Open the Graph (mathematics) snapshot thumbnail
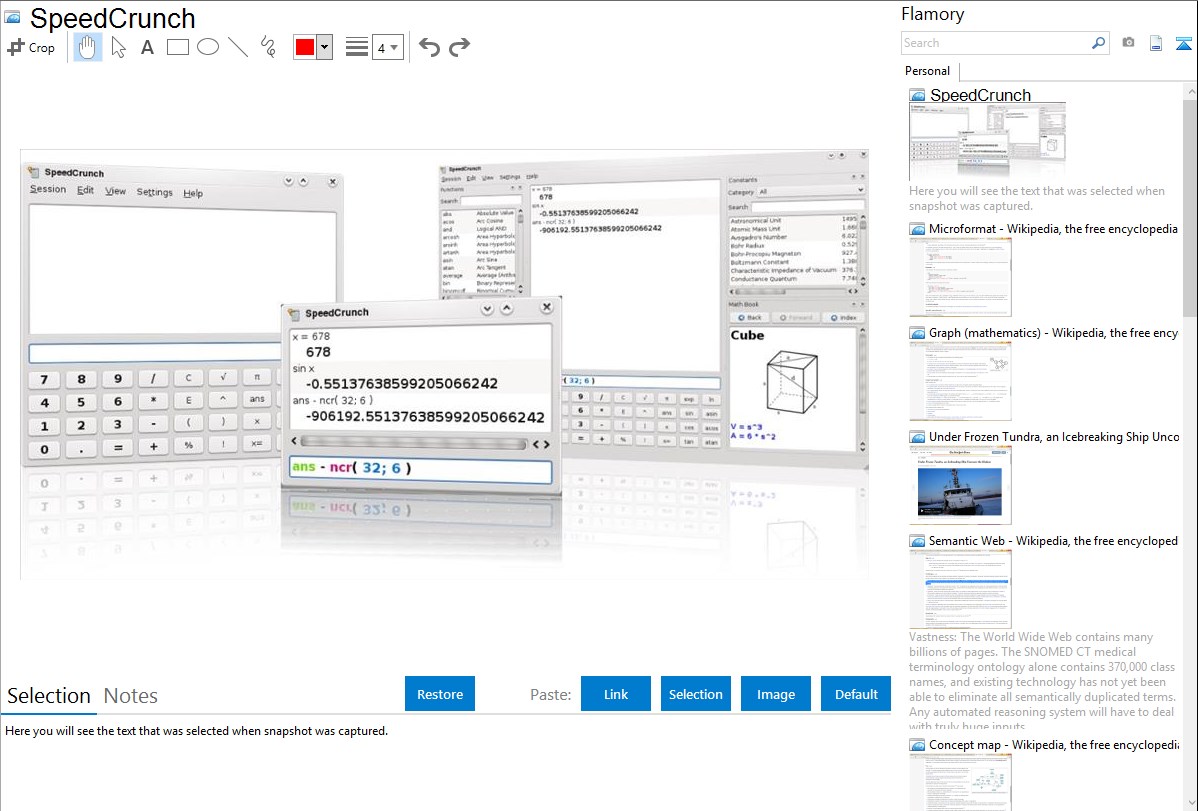 pos(960,381)
